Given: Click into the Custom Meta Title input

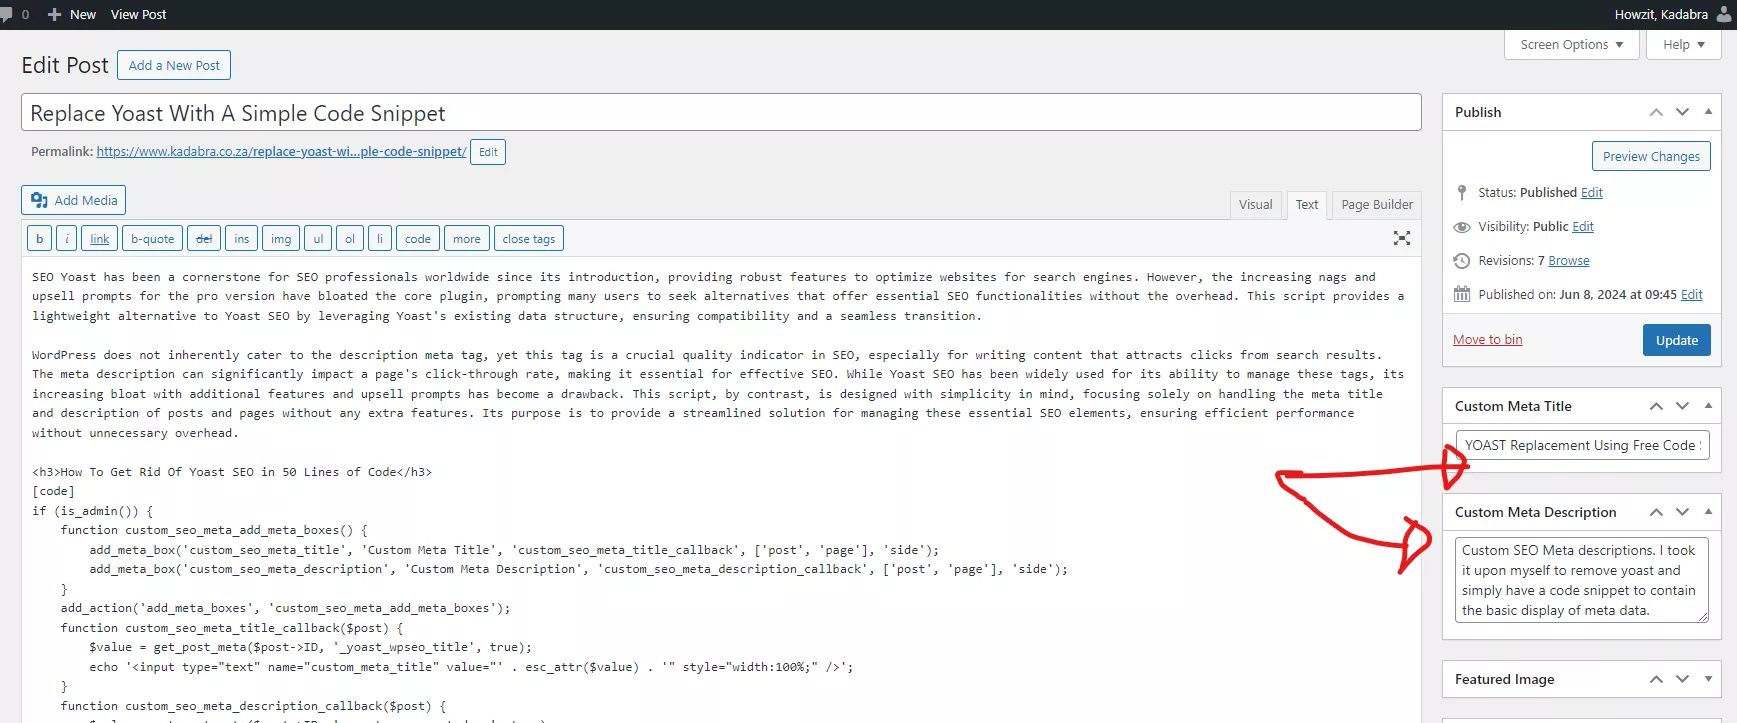Looking at the screenshot, I should pos(1582,445).
